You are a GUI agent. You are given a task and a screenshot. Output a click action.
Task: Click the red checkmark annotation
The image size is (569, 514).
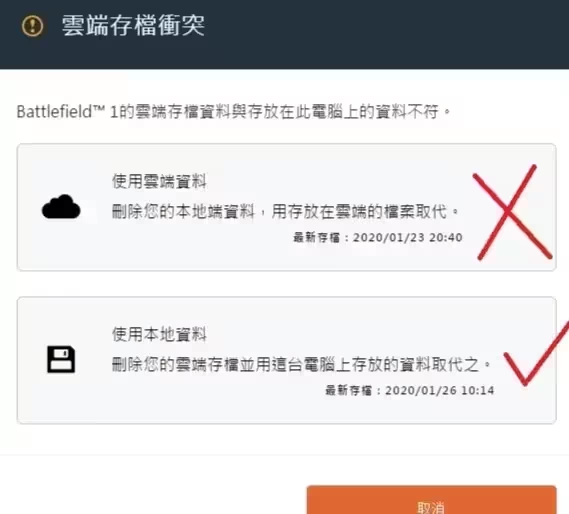coord(536,352)
